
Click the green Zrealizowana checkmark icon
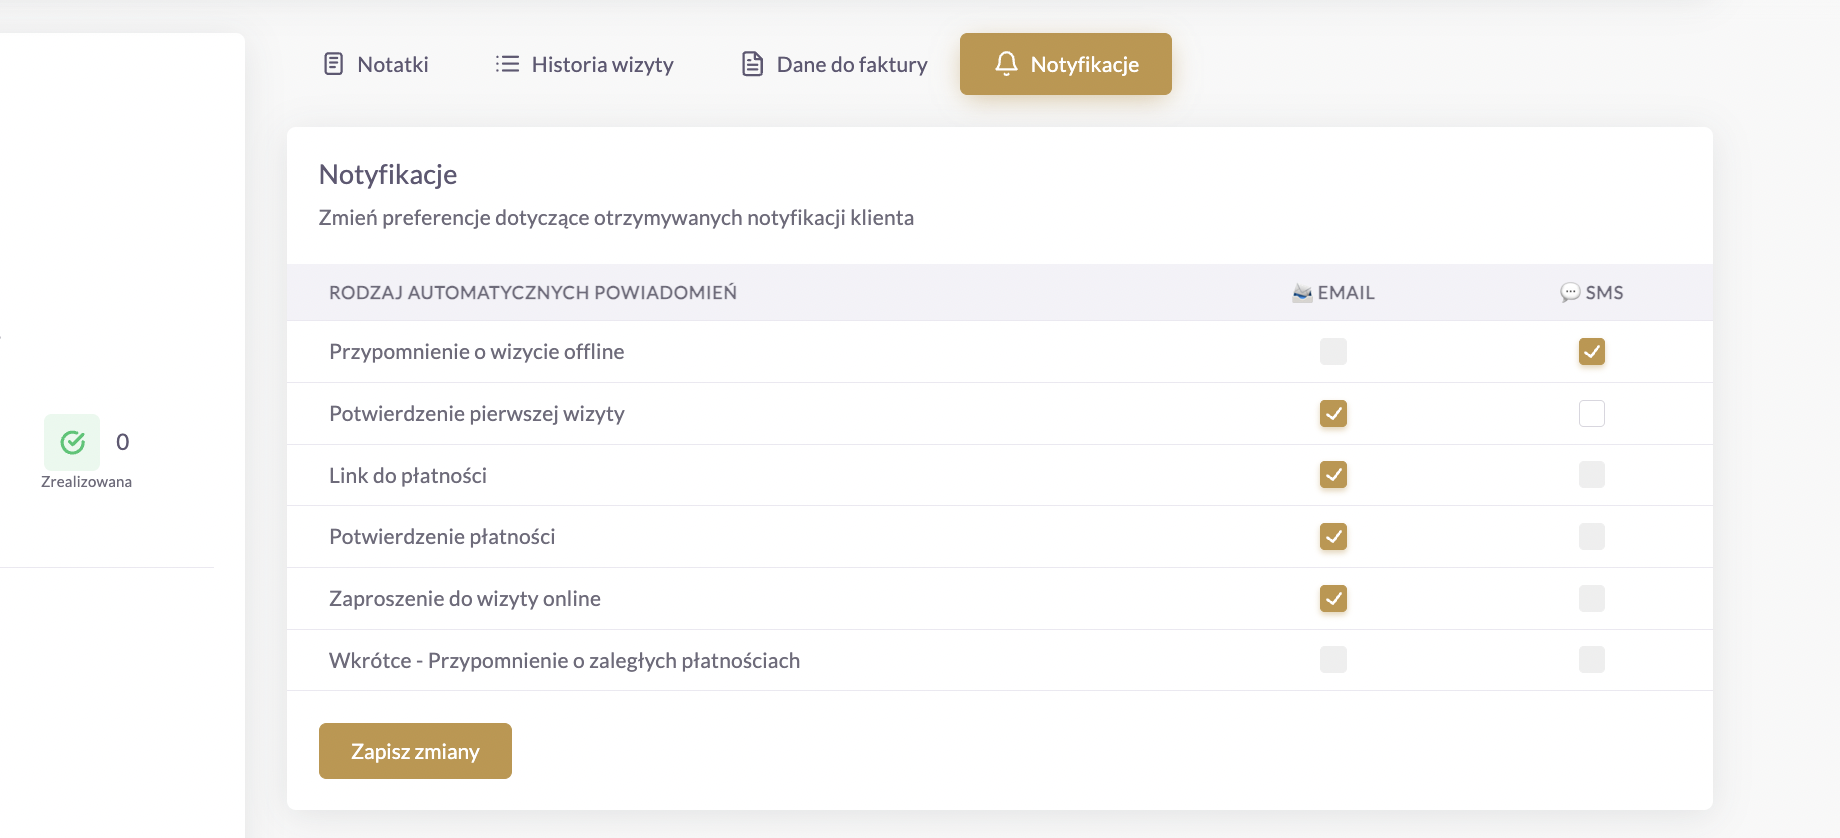tap(72, 442)
